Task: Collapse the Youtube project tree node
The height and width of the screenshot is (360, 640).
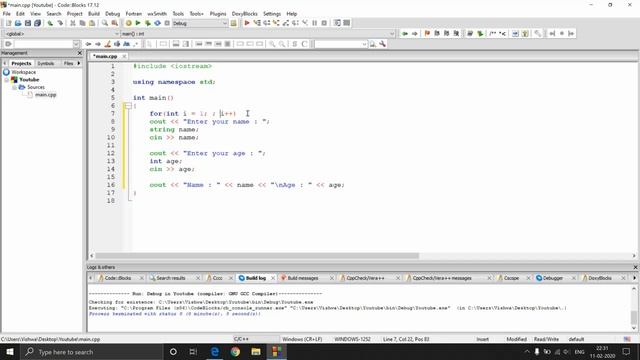Action: (7, 80)
